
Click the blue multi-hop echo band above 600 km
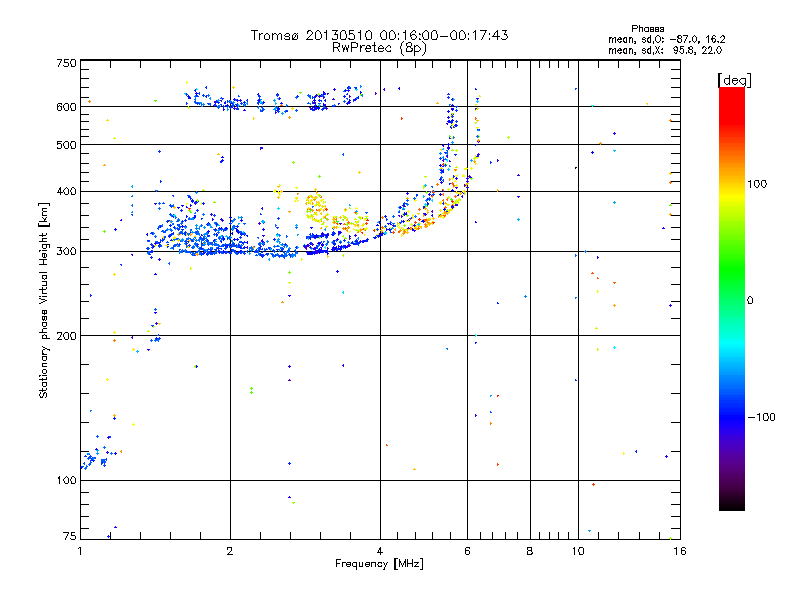click(x=273, y=98)
